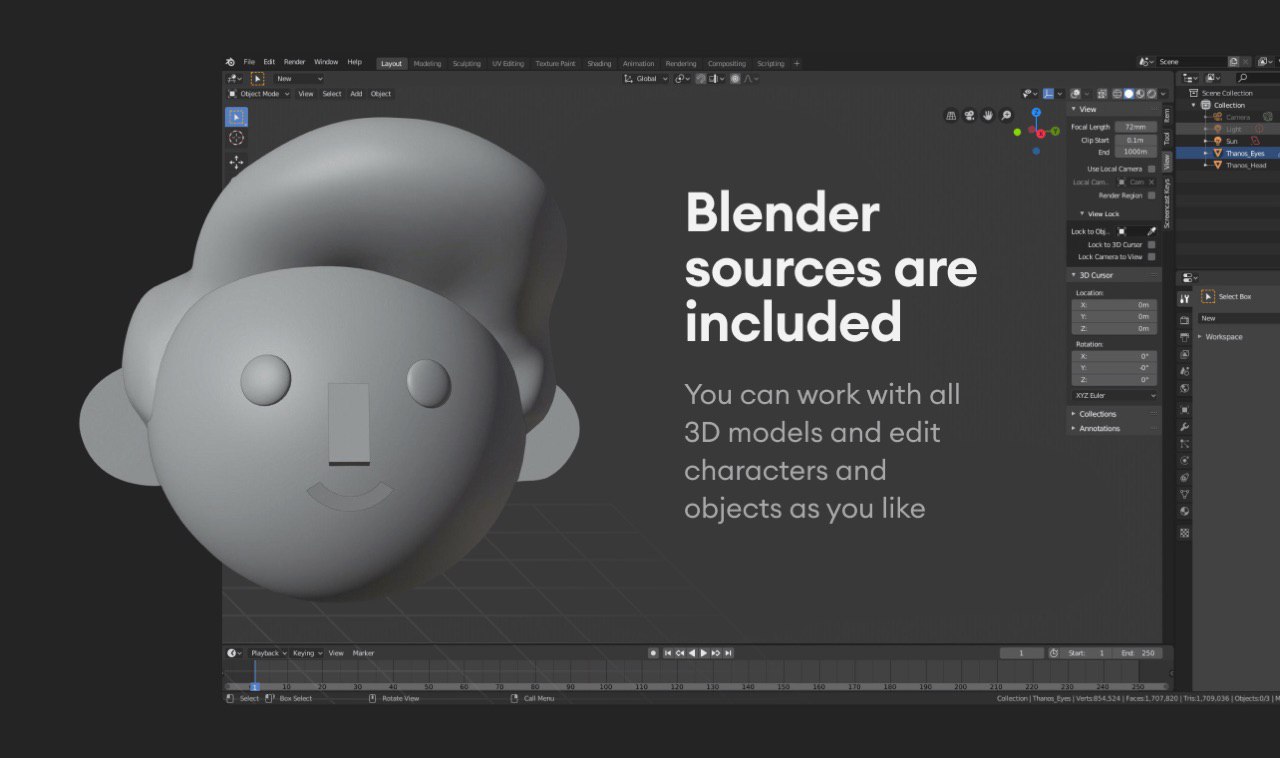Tick Use Local Camera checkbox
This screenshot has width=1280, height=758.
click(1151, 169)
